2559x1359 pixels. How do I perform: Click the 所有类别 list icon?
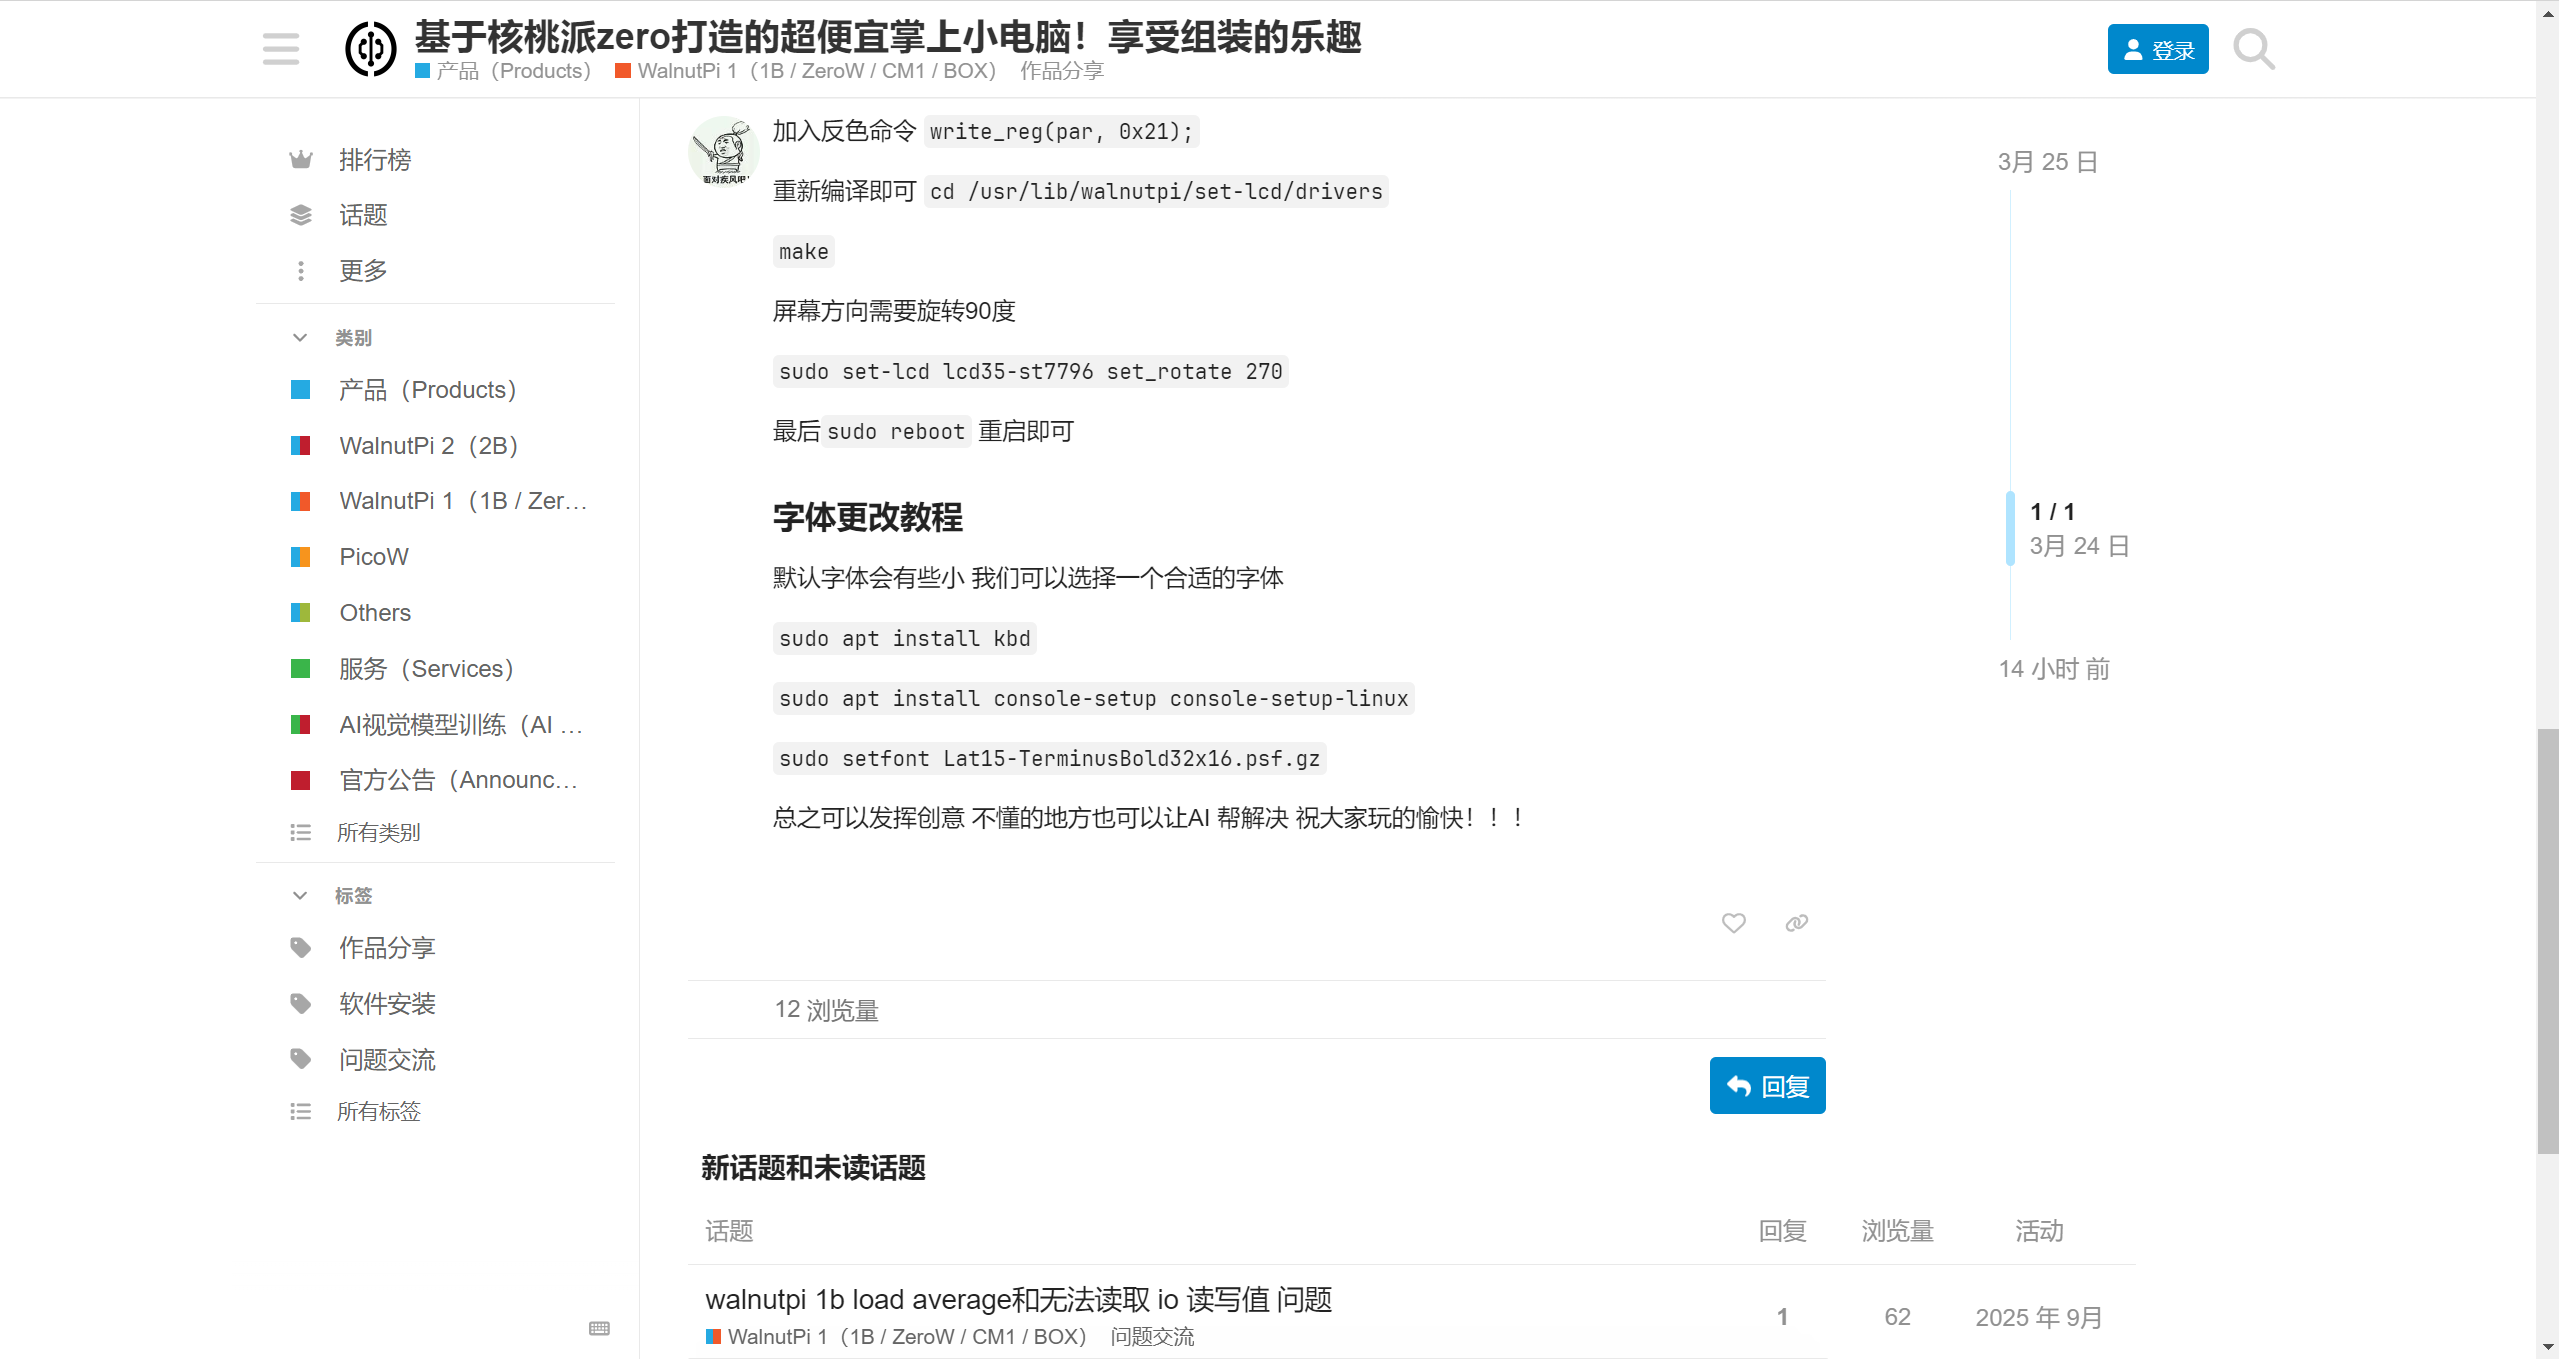tap(300, 831)
